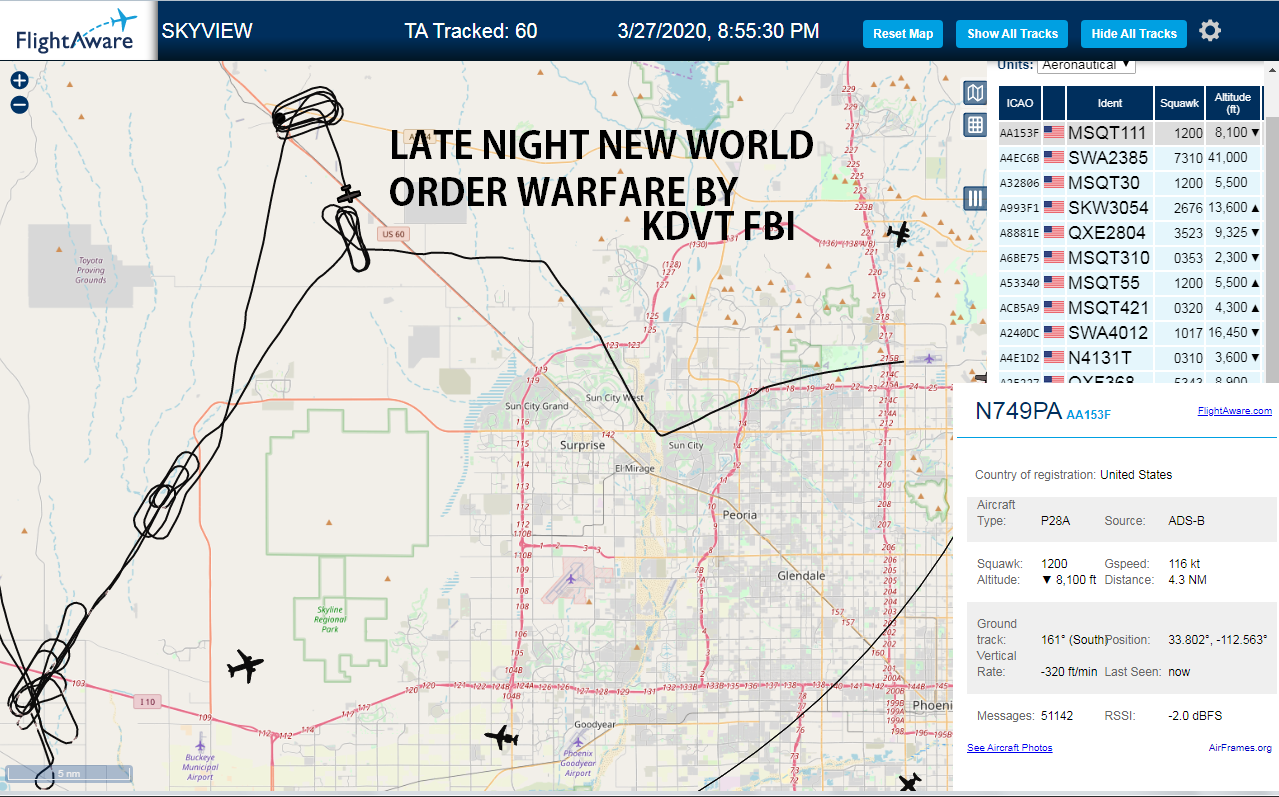Screen dimensions: 1279x797
Task: Select the SWA4012 aircraft row
Action: 1129,333
